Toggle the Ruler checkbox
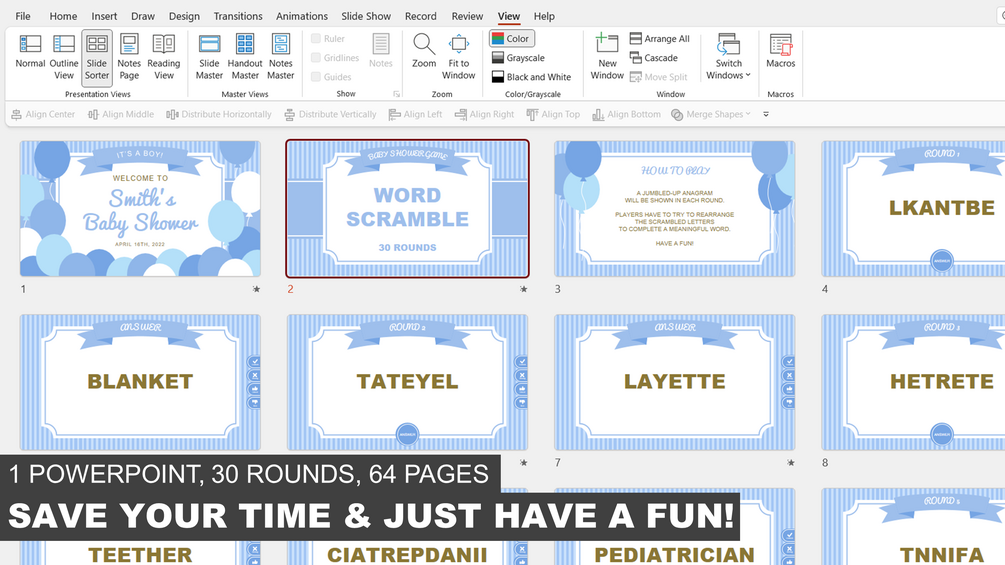Image resolution: width=1005 pixels, height=565 pixels. (316, 38)
